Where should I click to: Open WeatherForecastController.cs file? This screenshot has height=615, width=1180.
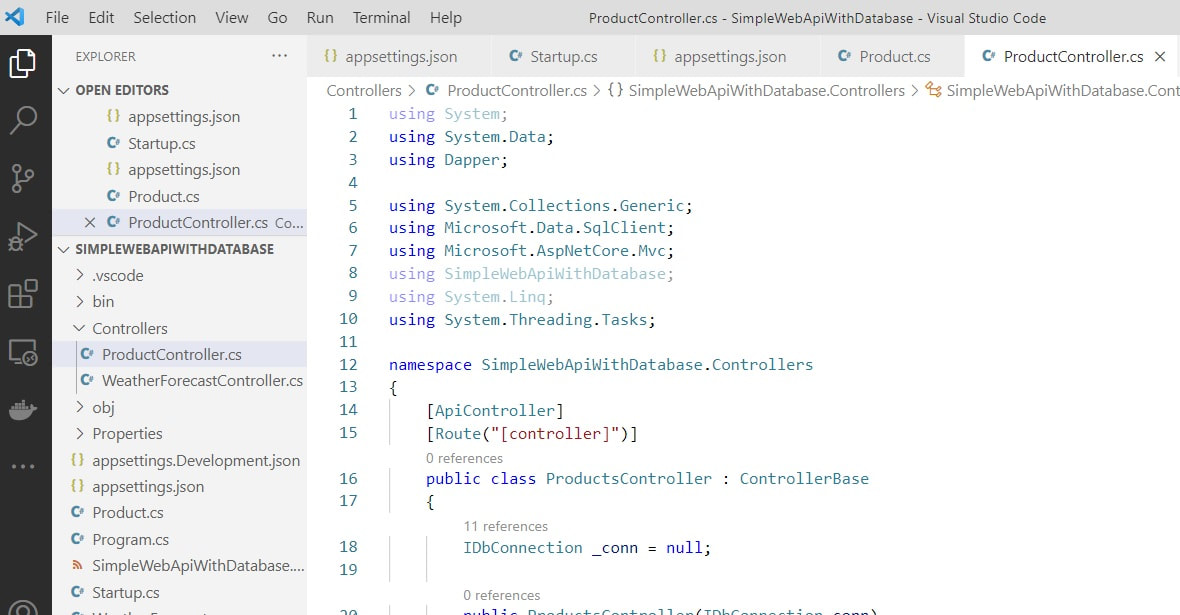pos(180,381)
